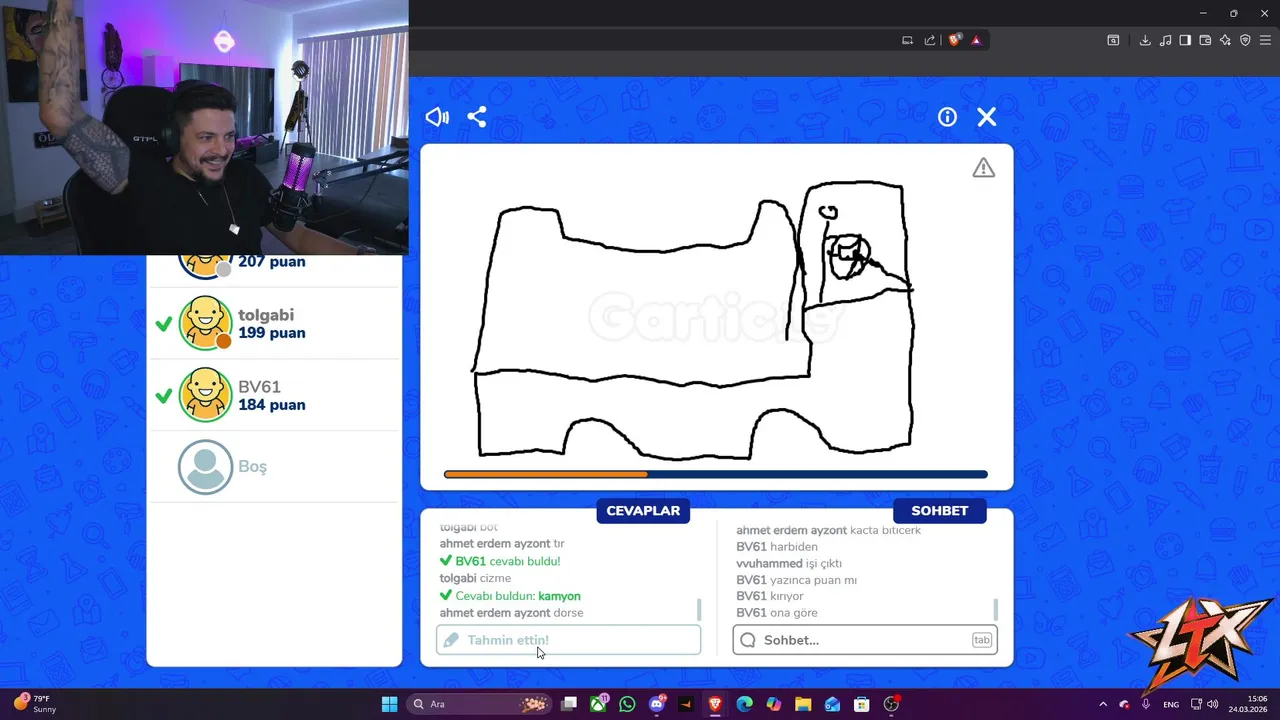Click the 'BV61 harbiden' chat line
The width and height of the screenshot is (1280, 720).
pos(777,547)
